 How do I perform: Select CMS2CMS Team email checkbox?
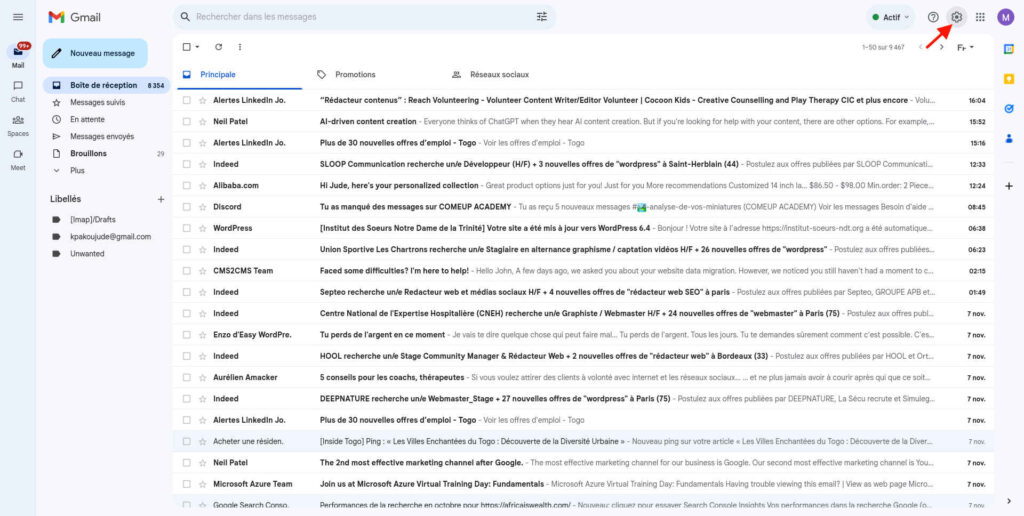click(187, 270)
